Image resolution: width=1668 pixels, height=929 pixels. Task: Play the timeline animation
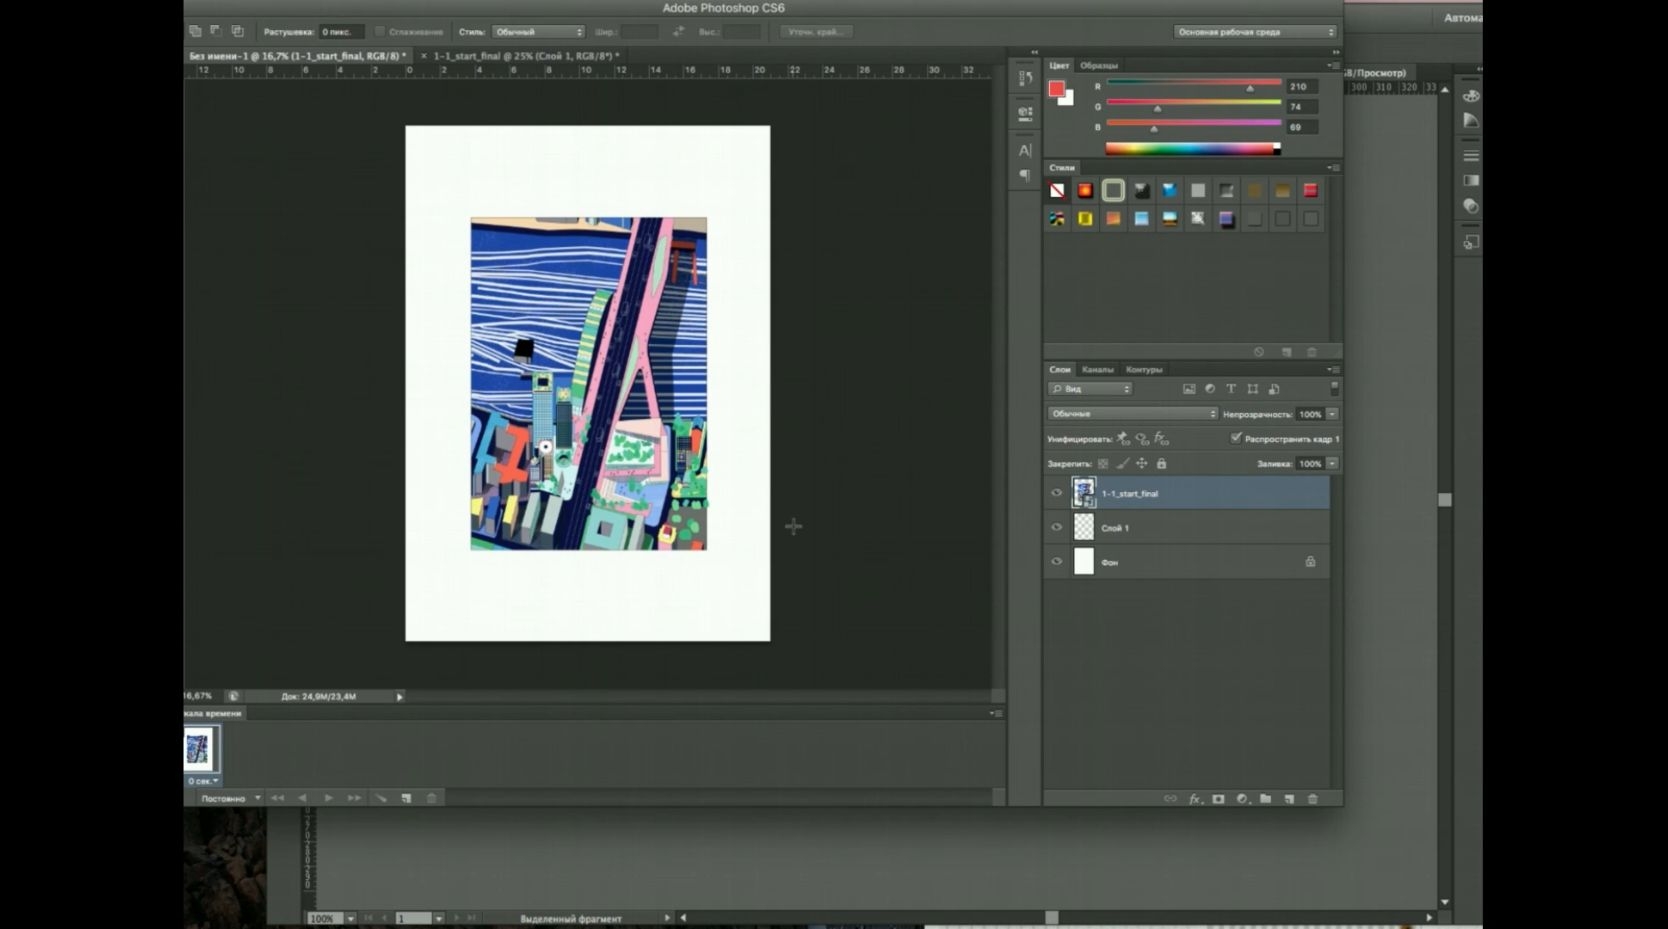[328, 798]
